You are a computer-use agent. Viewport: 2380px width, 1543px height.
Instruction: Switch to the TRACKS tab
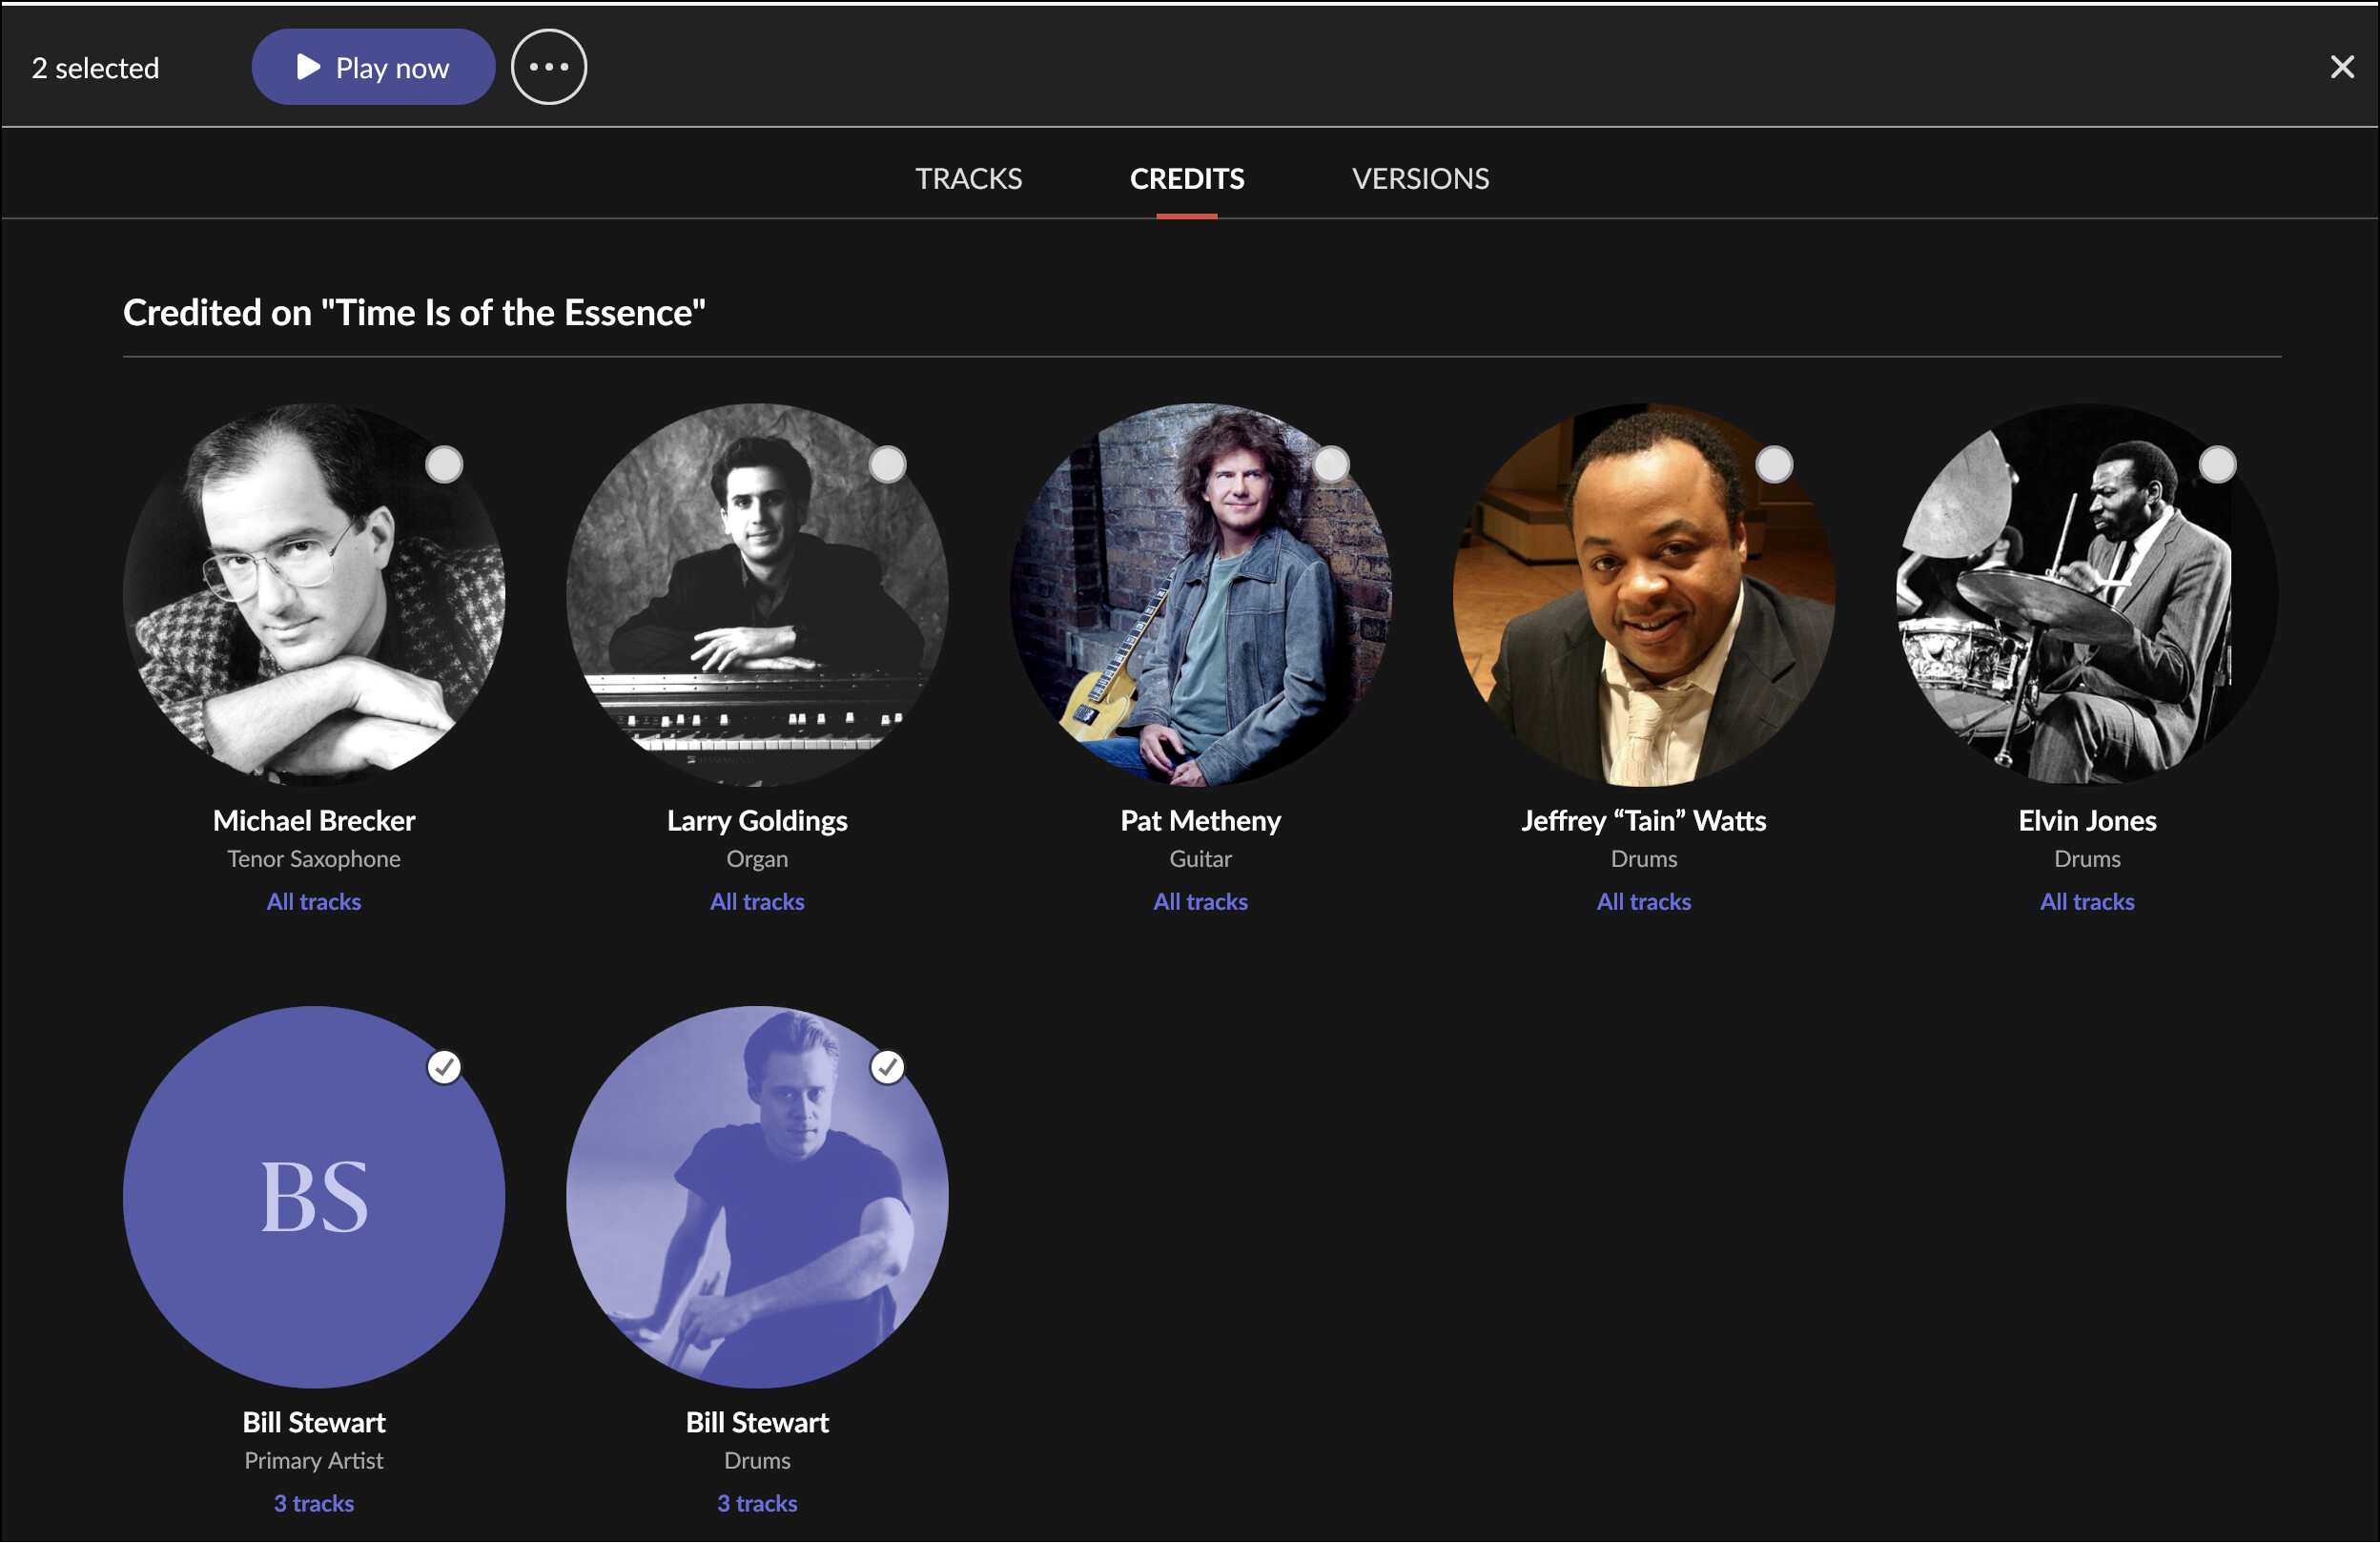(x=968, y=179)
